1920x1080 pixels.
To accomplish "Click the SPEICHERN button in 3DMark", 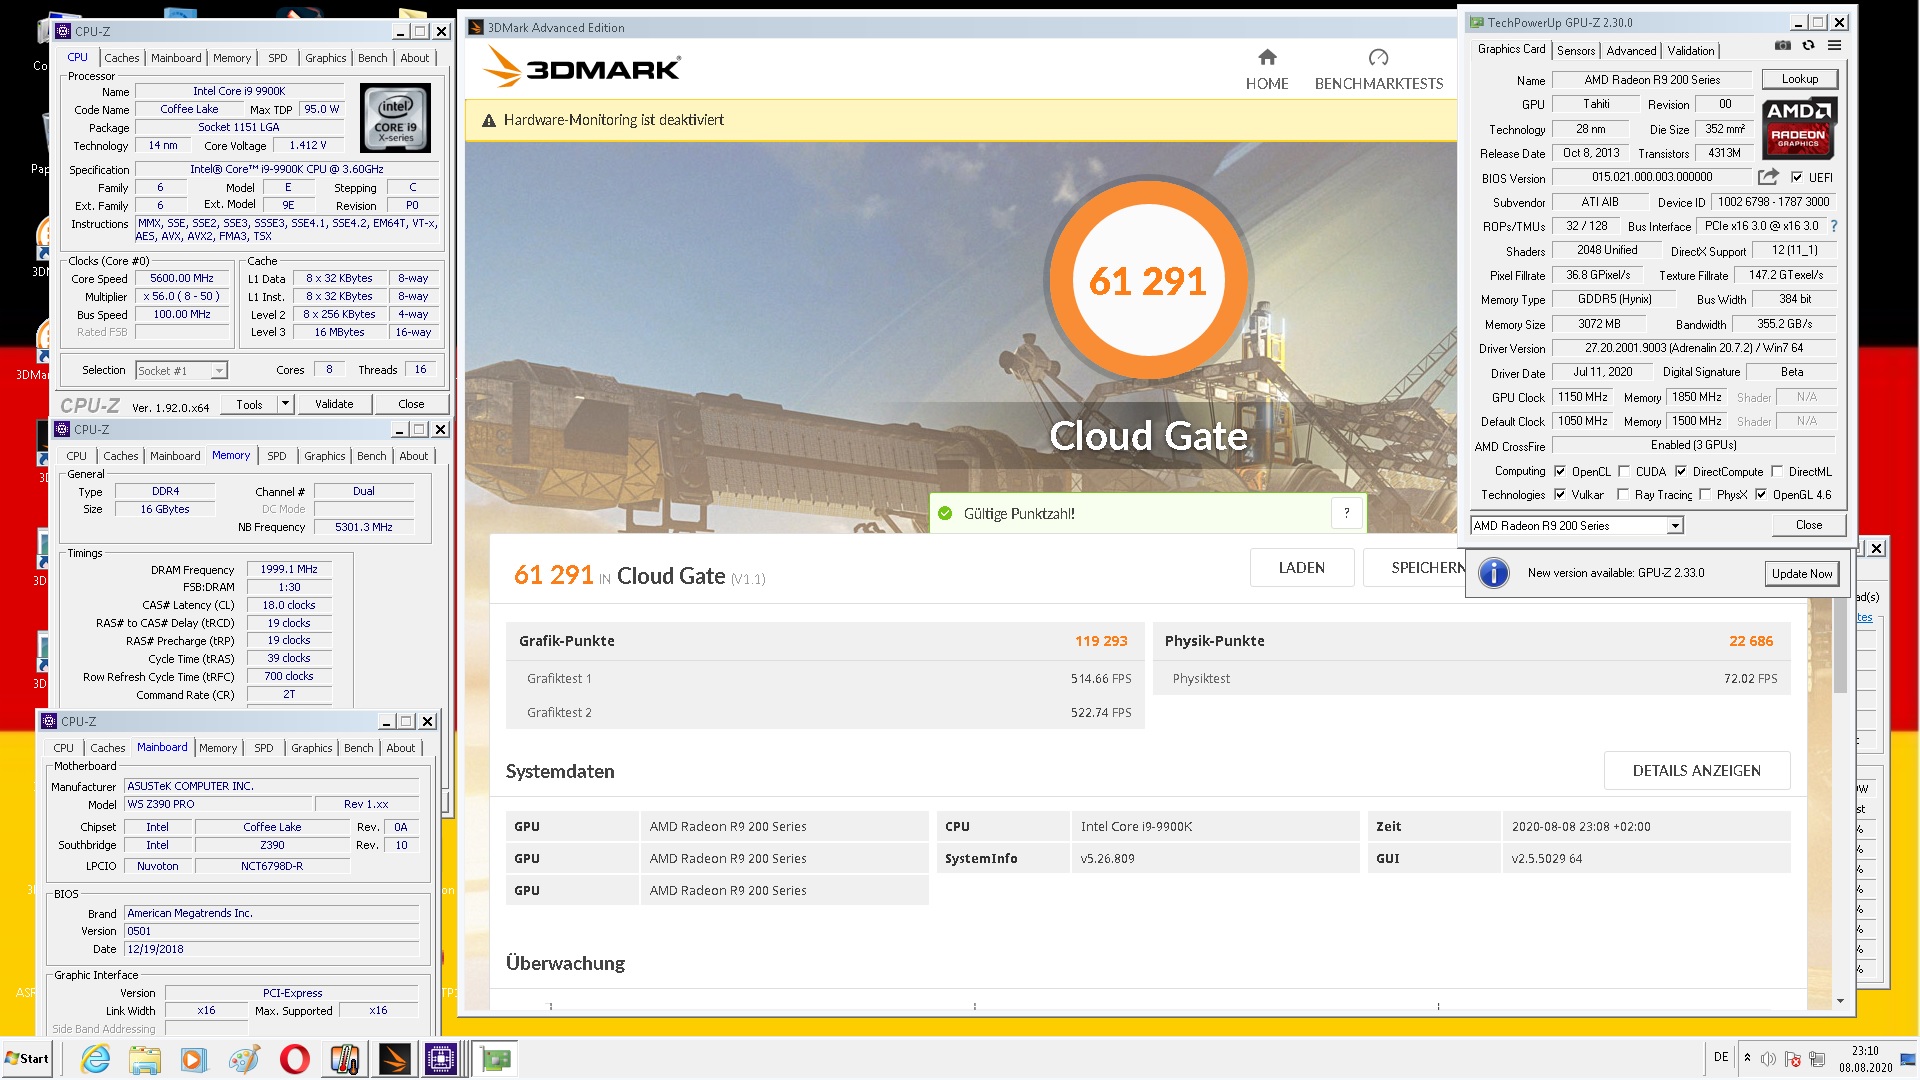I will pos(1413,567).
